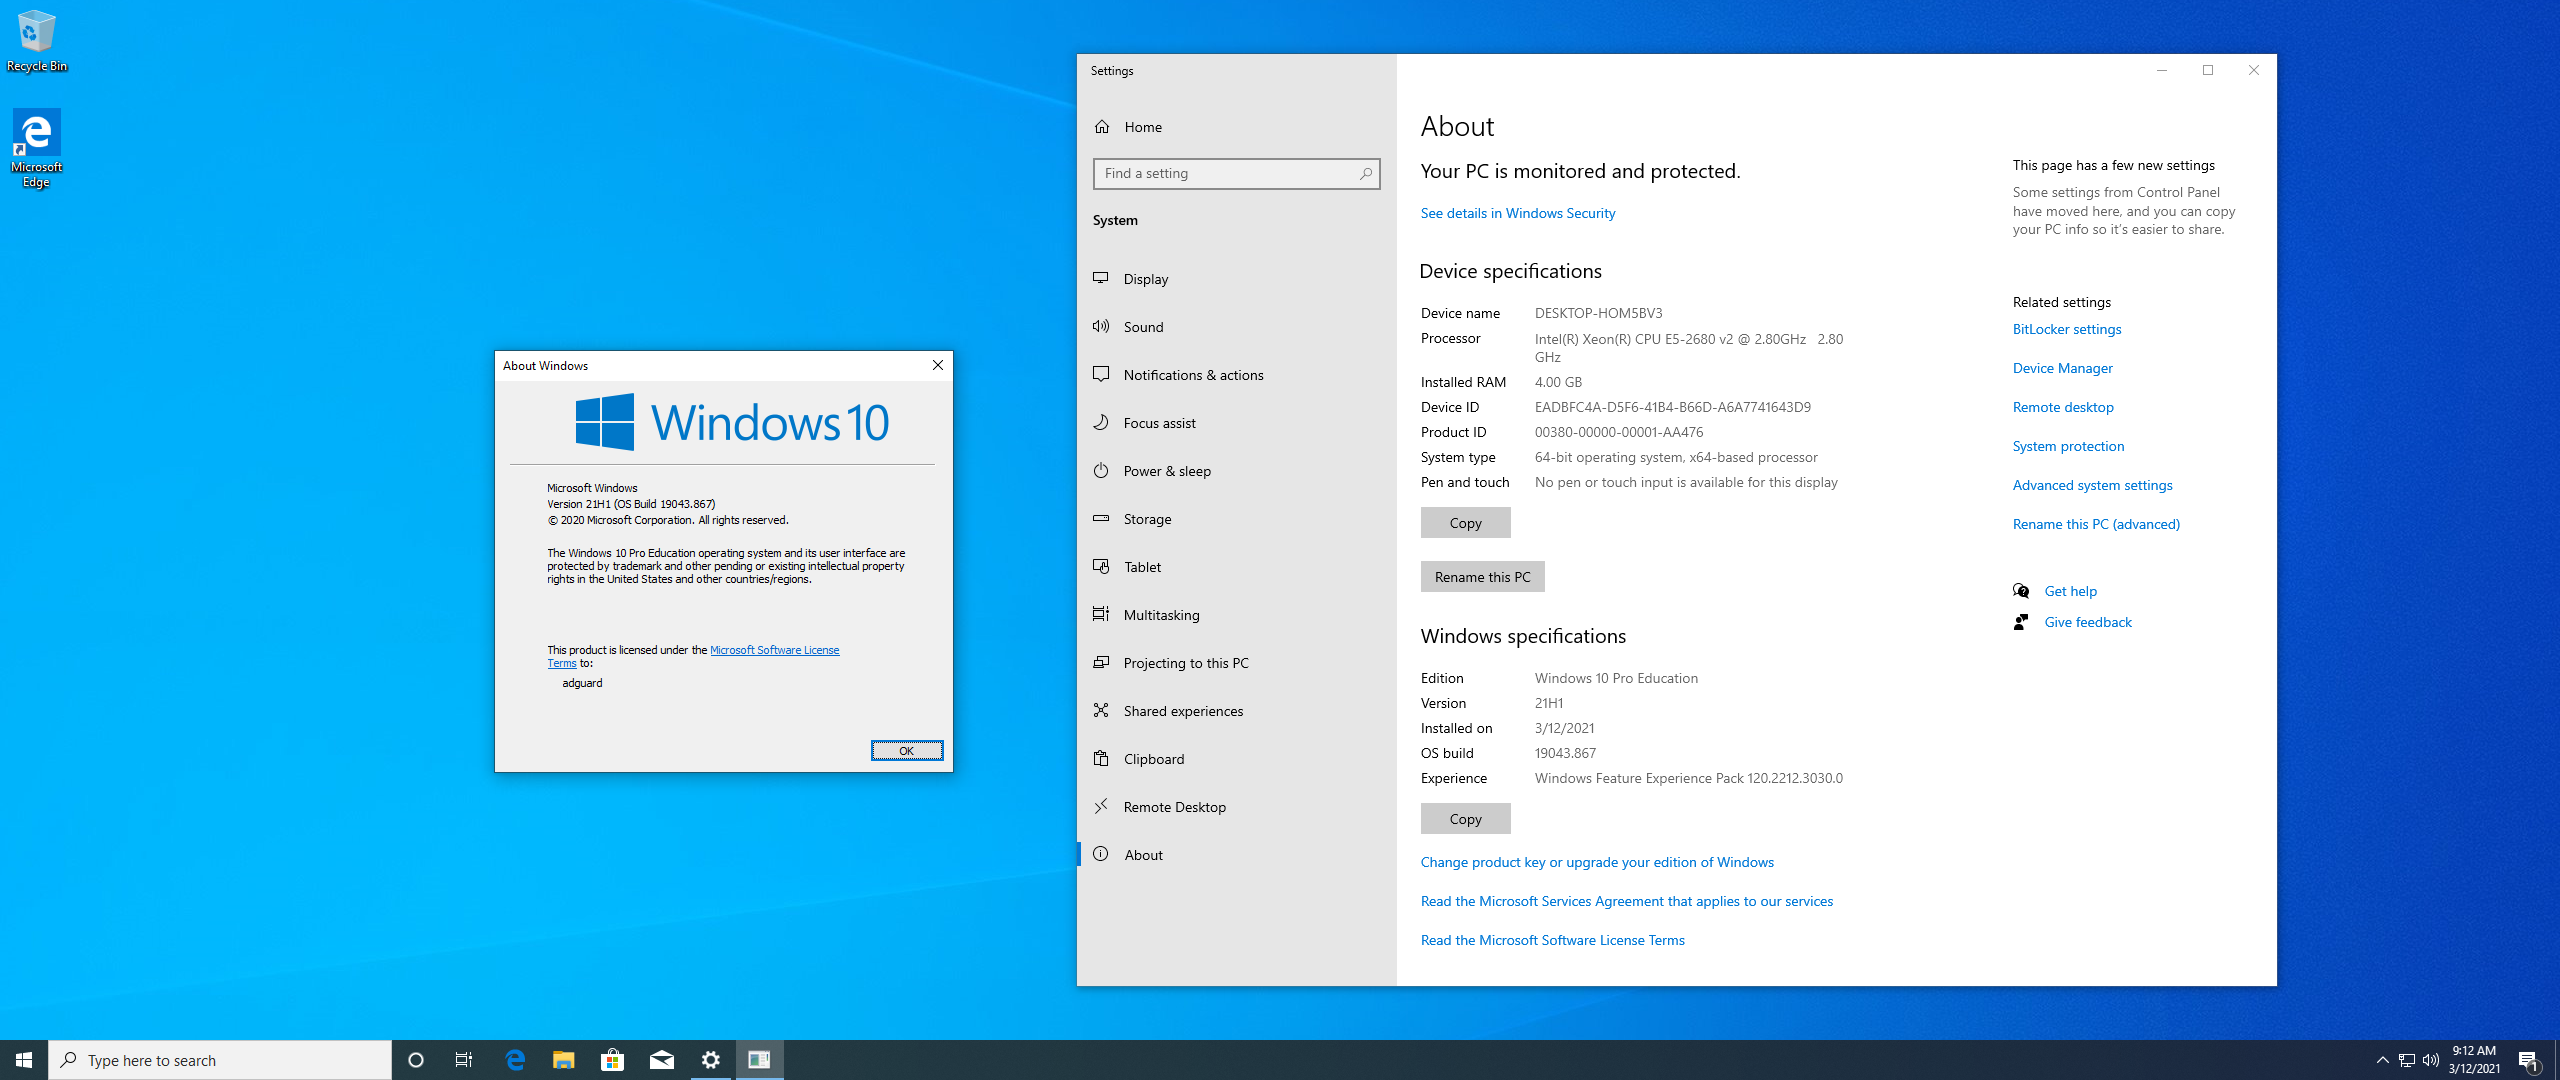Image resolution: width=2560 pixels, height=1080 pixels.
Task: Open Clipboard settings page
Action: click(1236, 759)
